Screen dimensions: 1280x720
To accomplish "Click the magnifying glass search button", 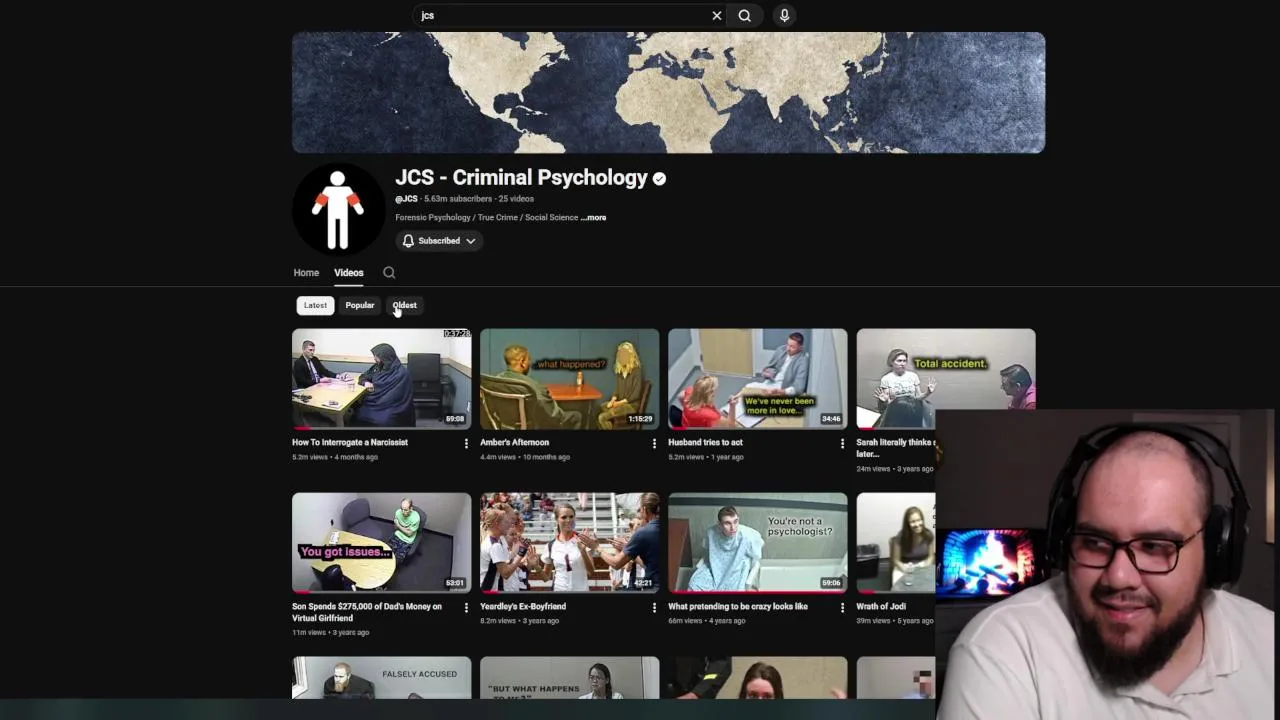I will [x=745, y=15].
